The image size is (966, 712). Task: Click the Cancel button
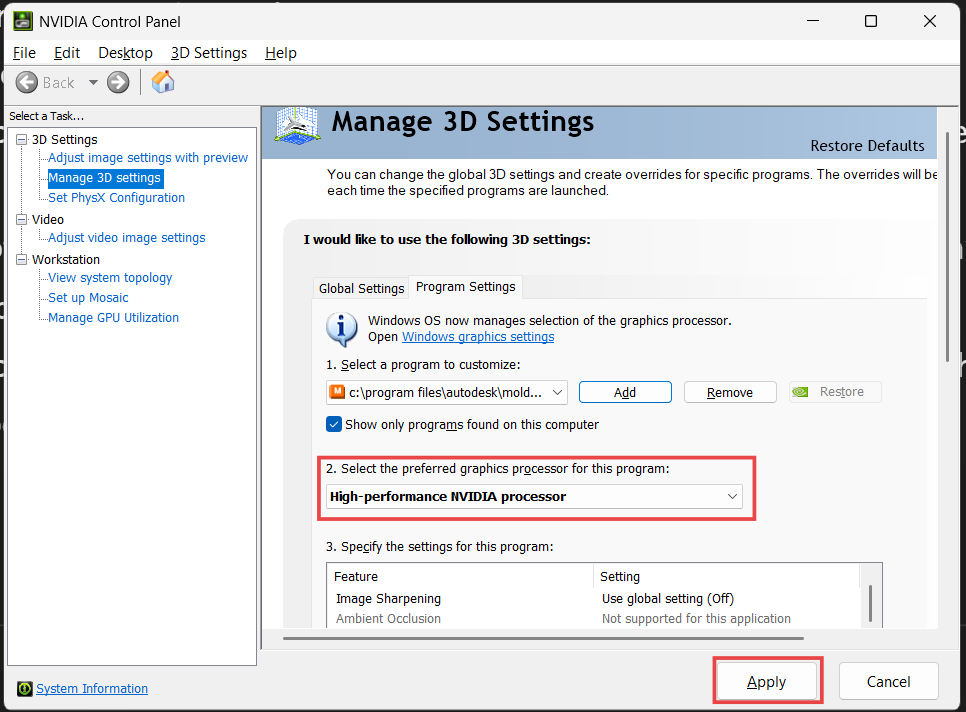[x=888, y=681]
